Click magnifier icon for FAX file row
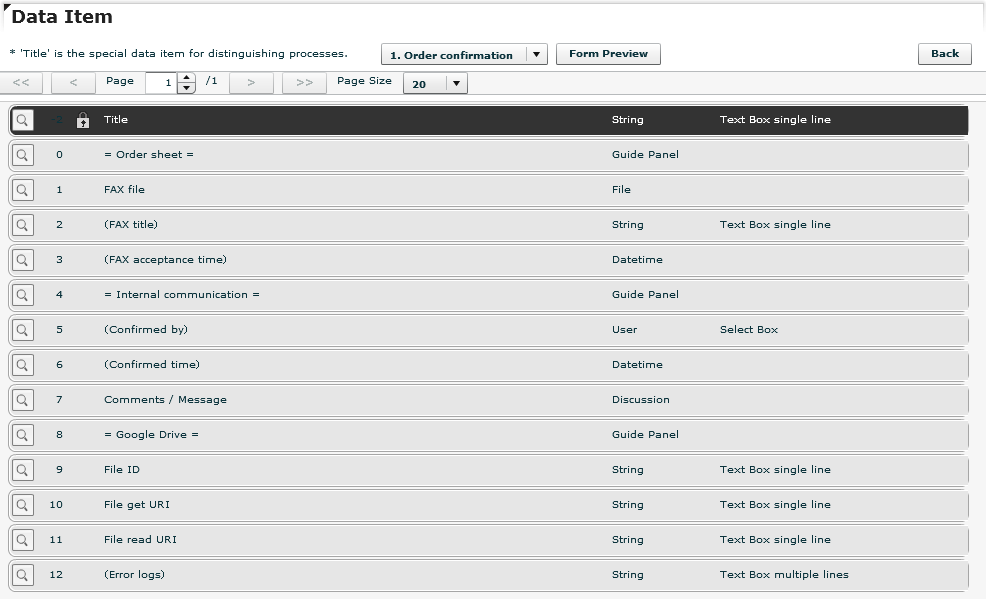 pos(23,190)
